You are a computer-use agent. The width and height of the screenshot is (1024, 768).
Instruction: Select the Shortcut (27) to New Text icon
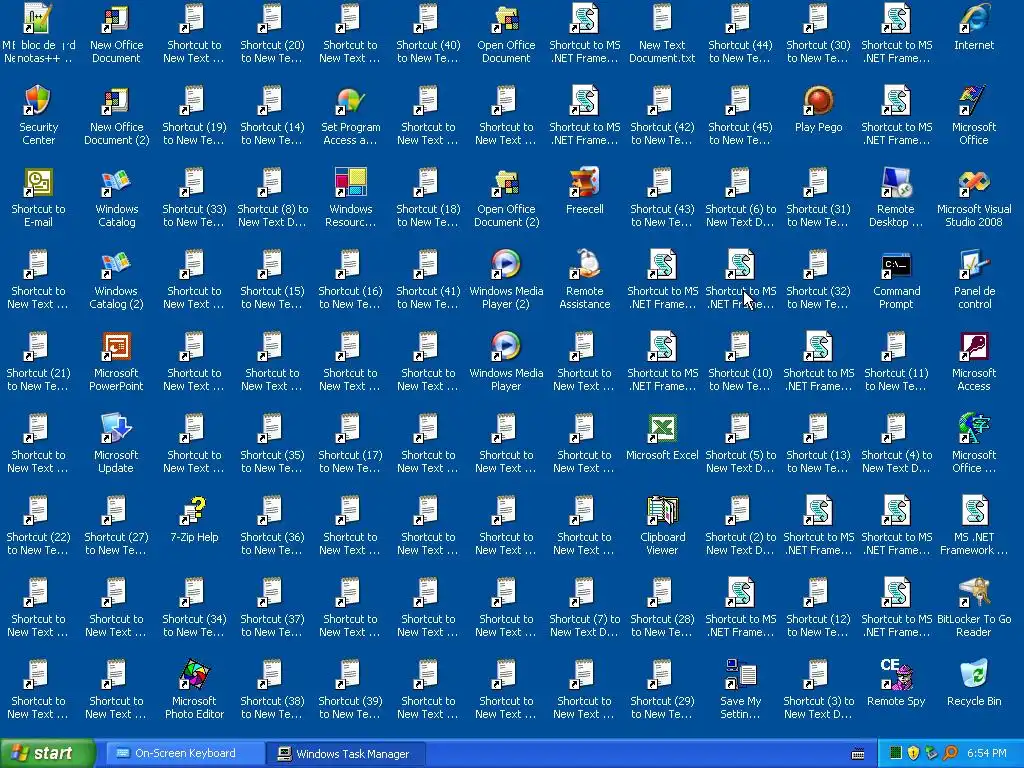116,524
